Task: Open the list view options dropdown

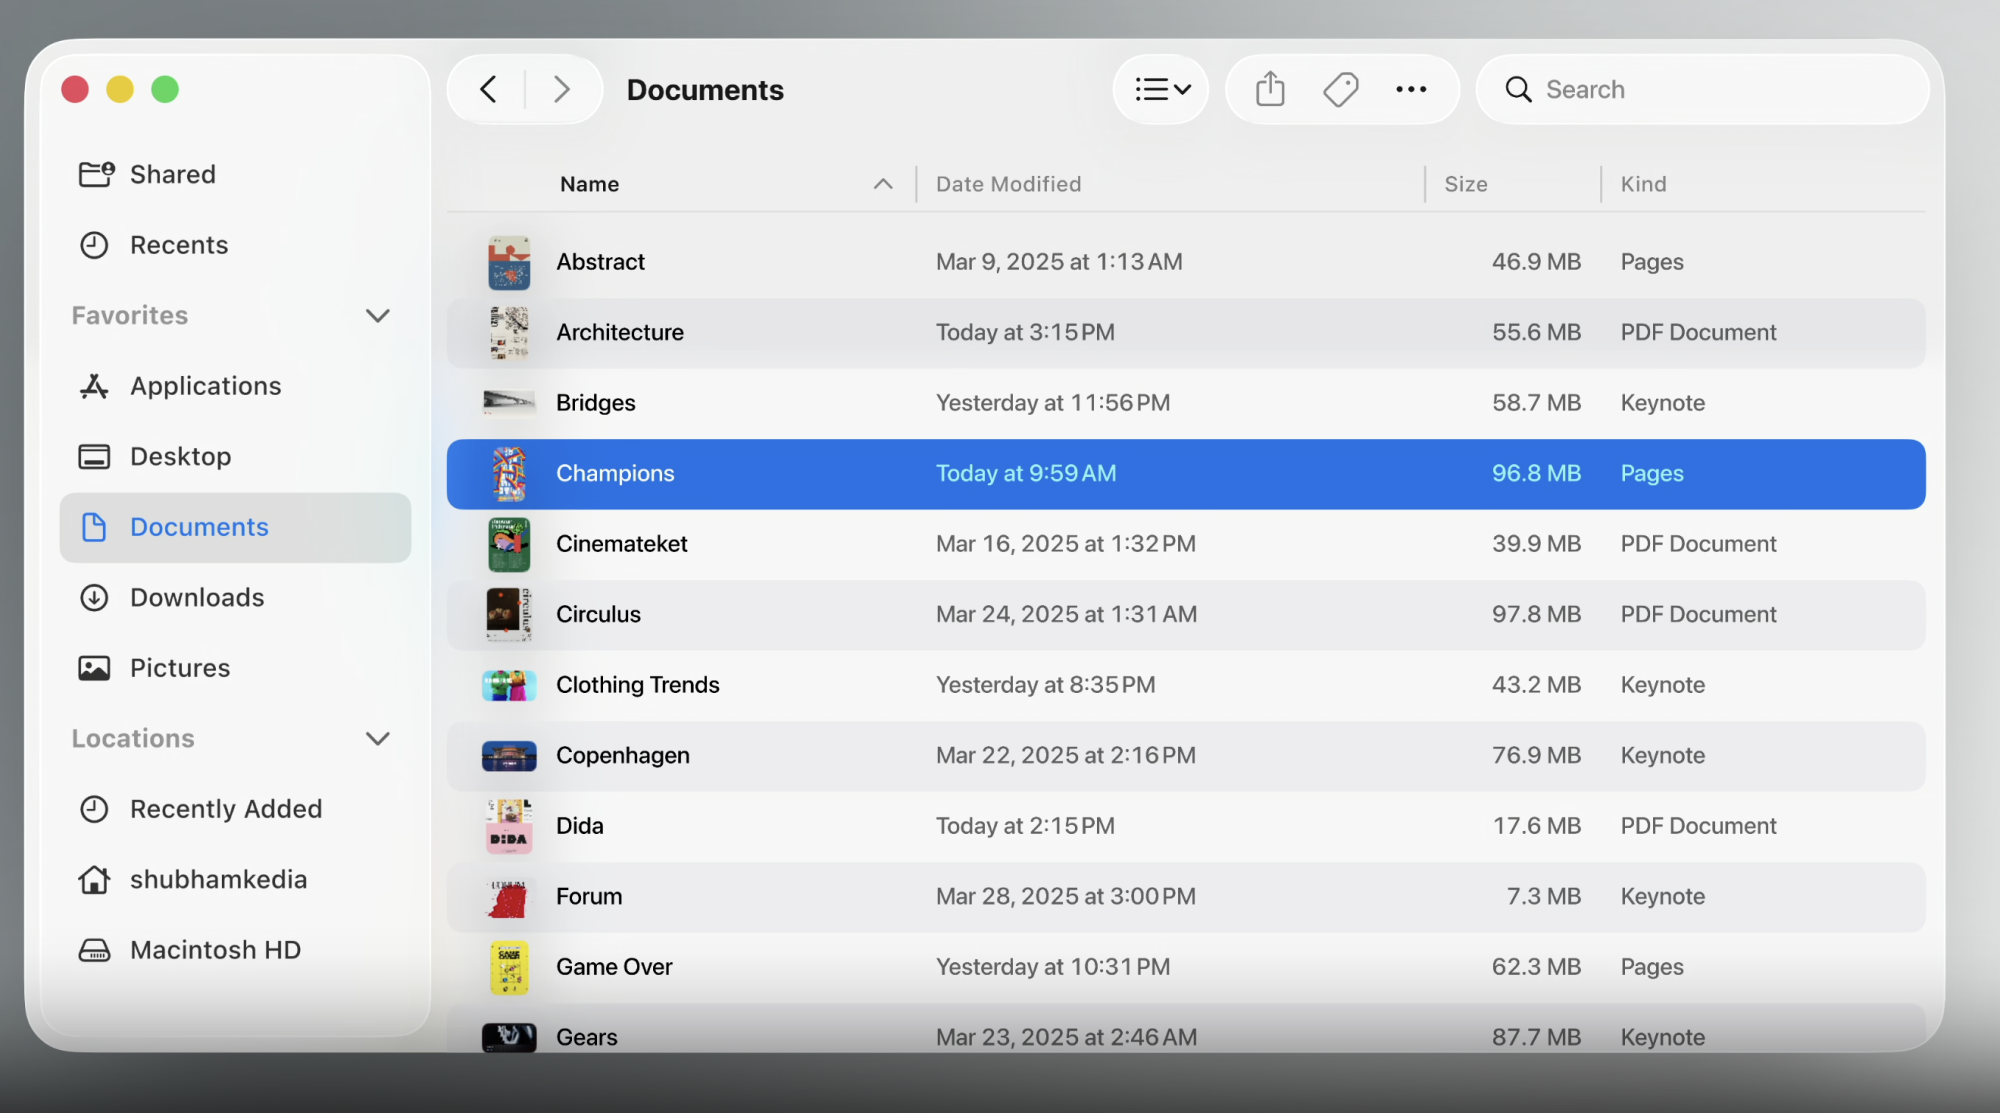Action: pyautogui.click(x=1162, y=89)
